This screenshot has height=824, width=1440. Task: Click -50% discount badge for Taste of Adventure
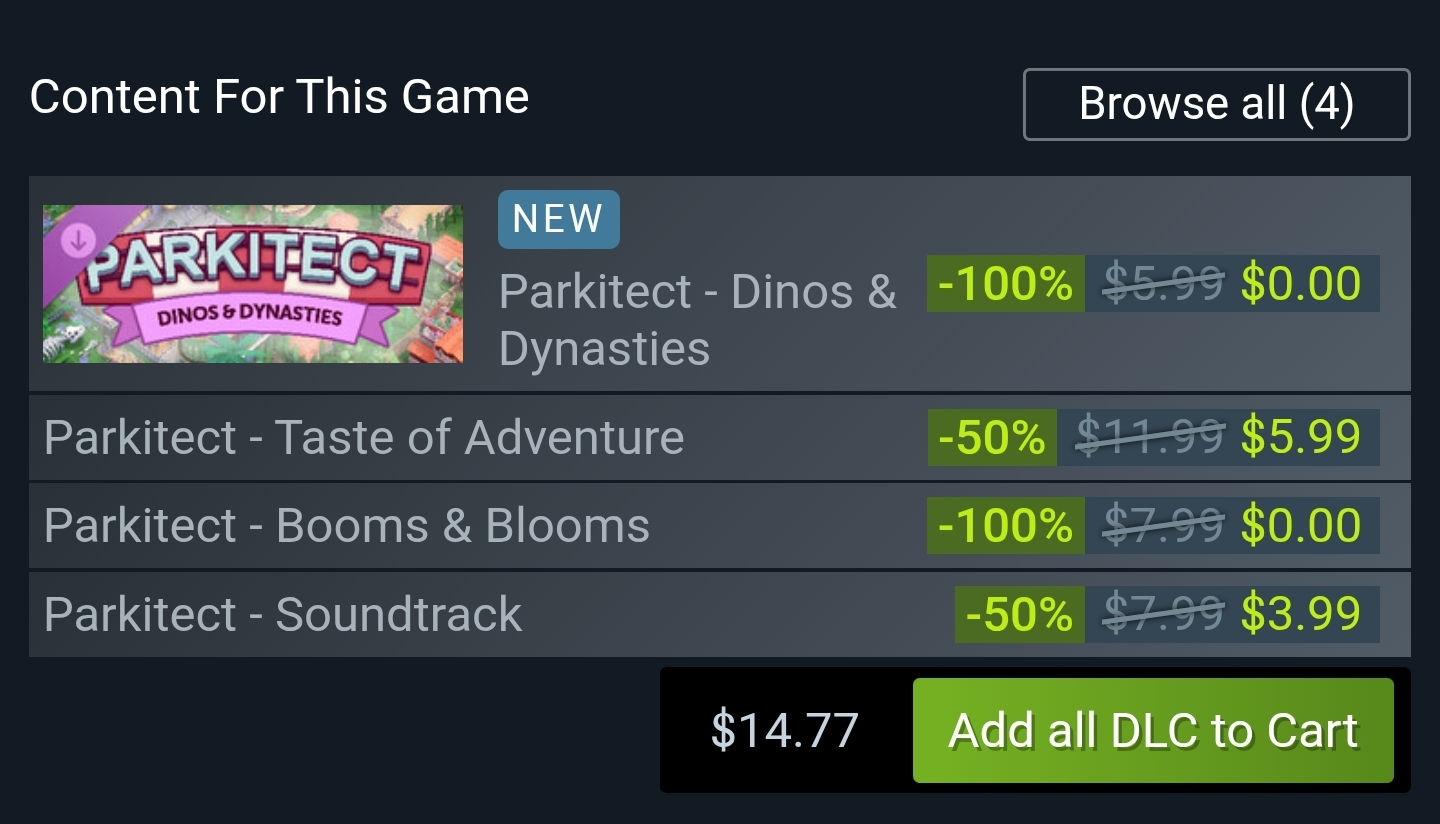coord(991,438)
